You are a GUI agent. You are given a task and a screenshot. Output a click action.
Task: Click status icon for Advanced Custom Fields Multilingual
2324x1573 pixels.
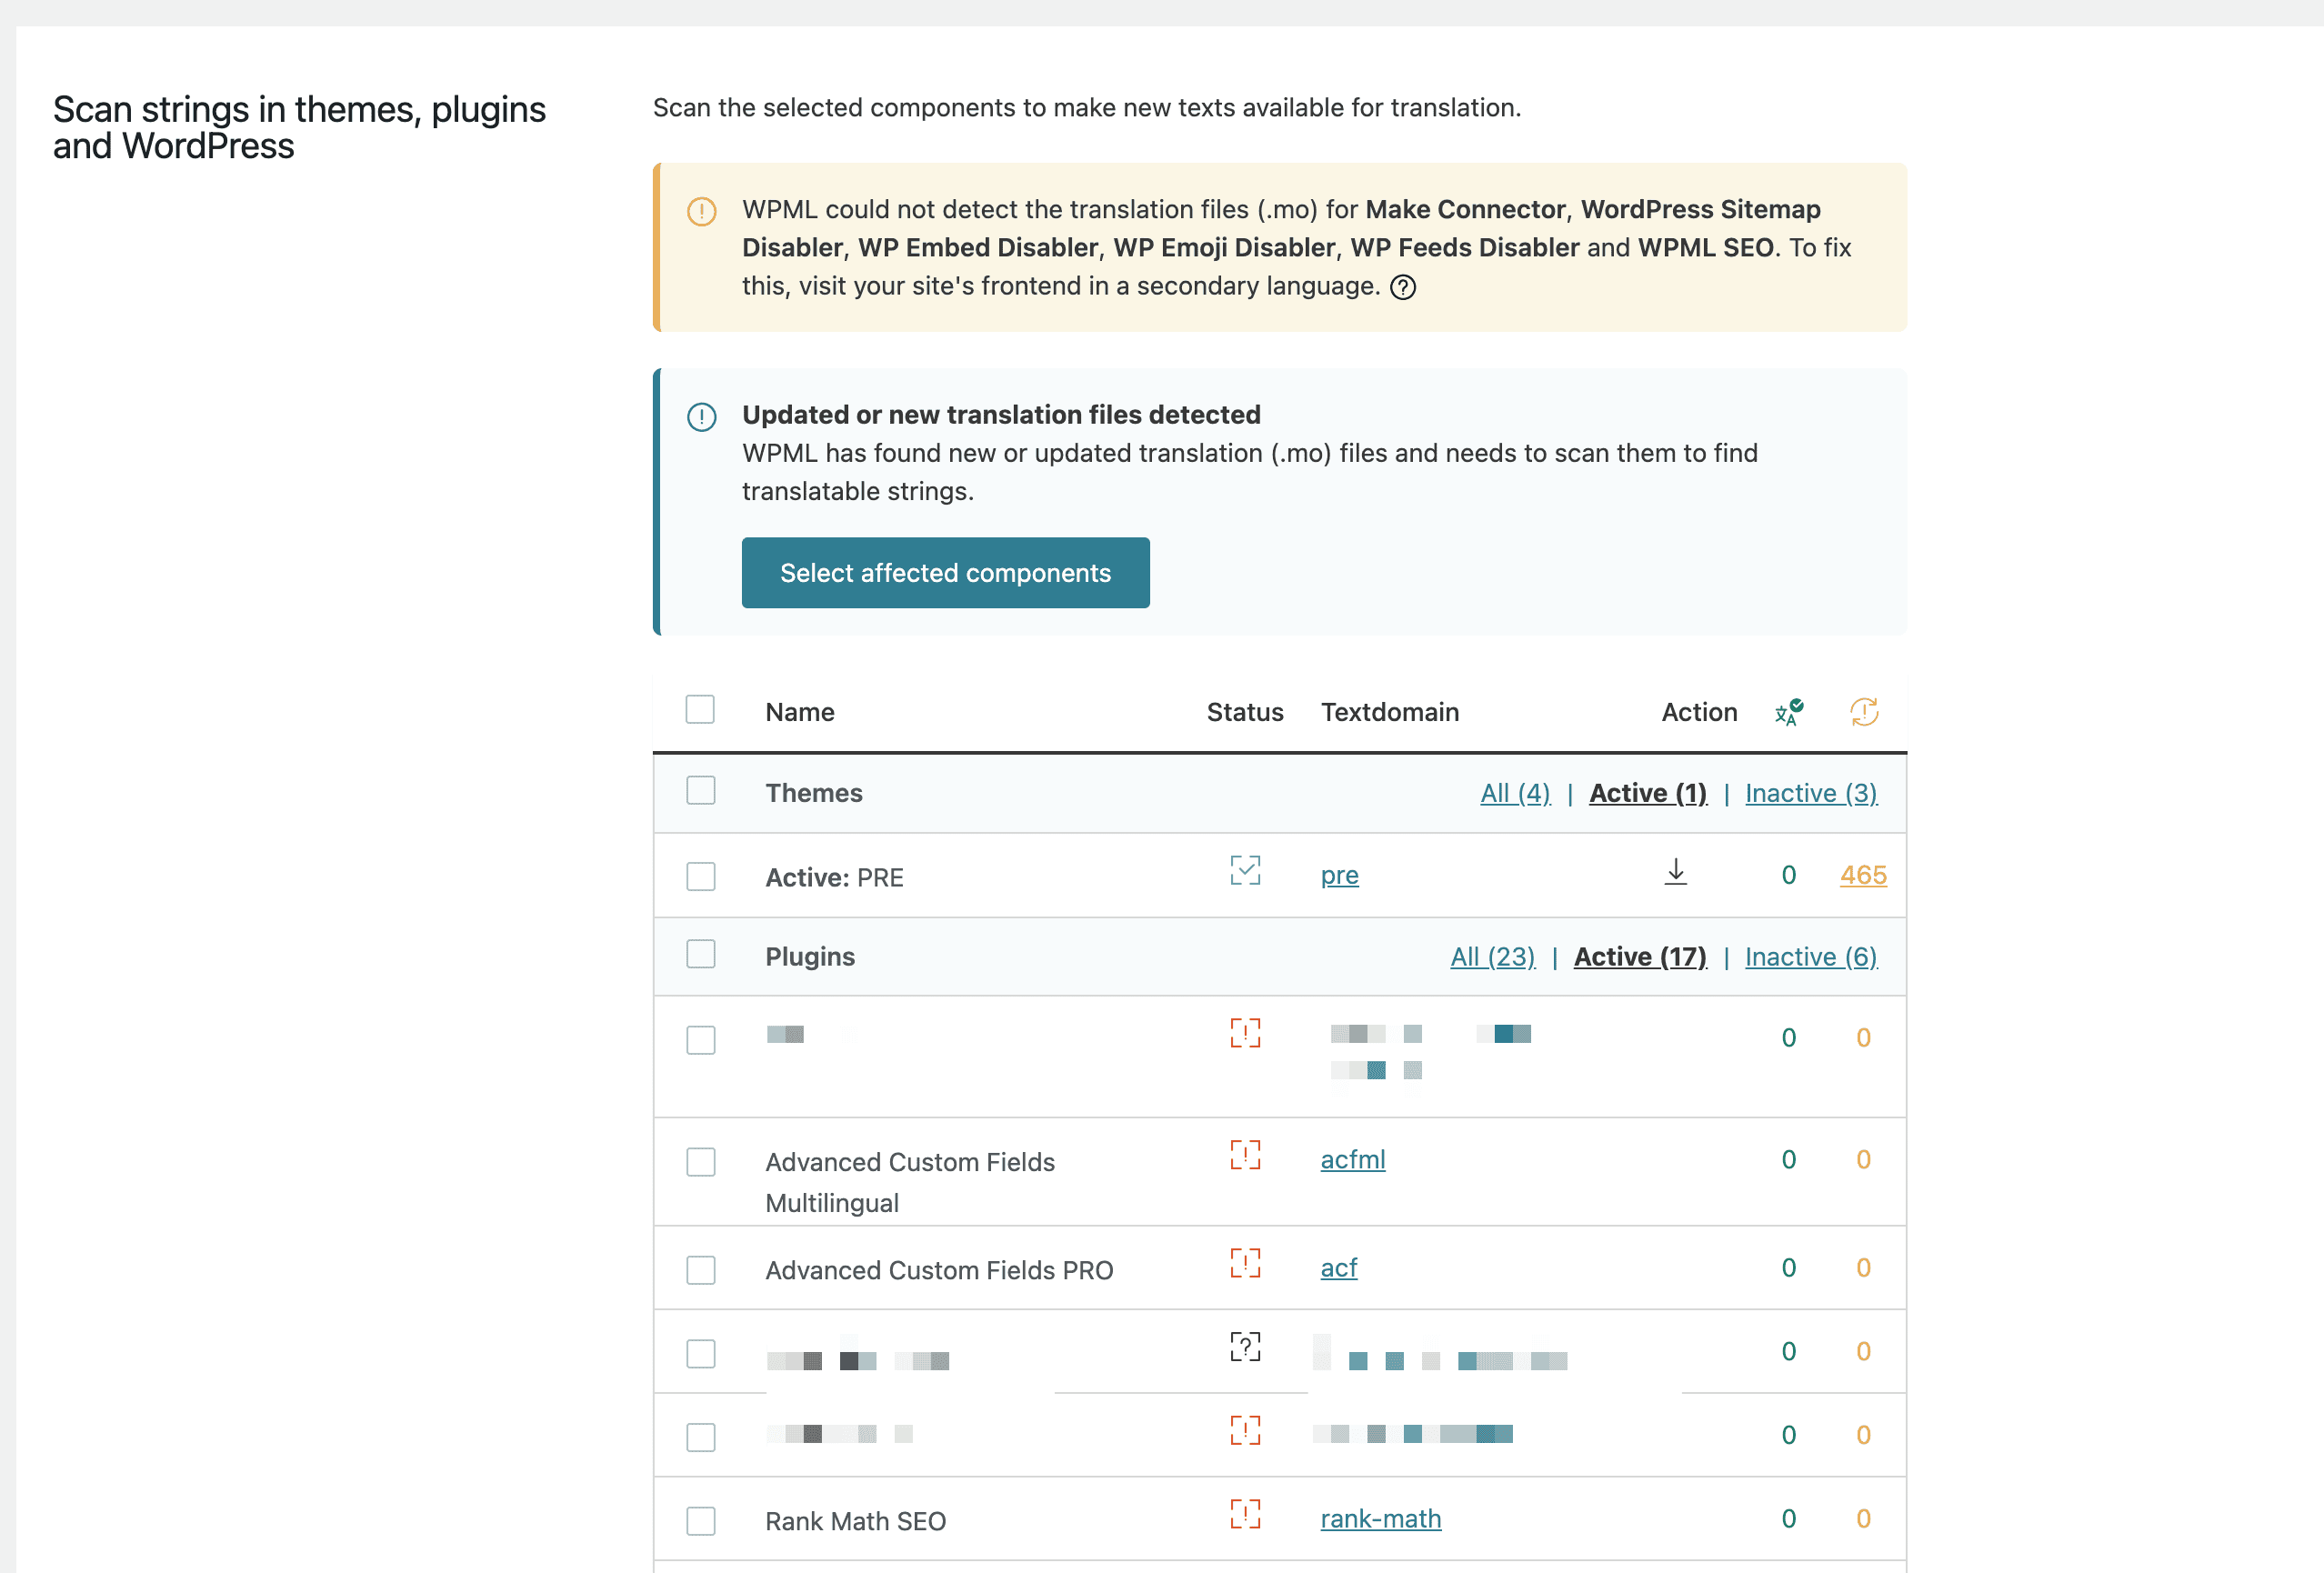pos(1245,1155)
